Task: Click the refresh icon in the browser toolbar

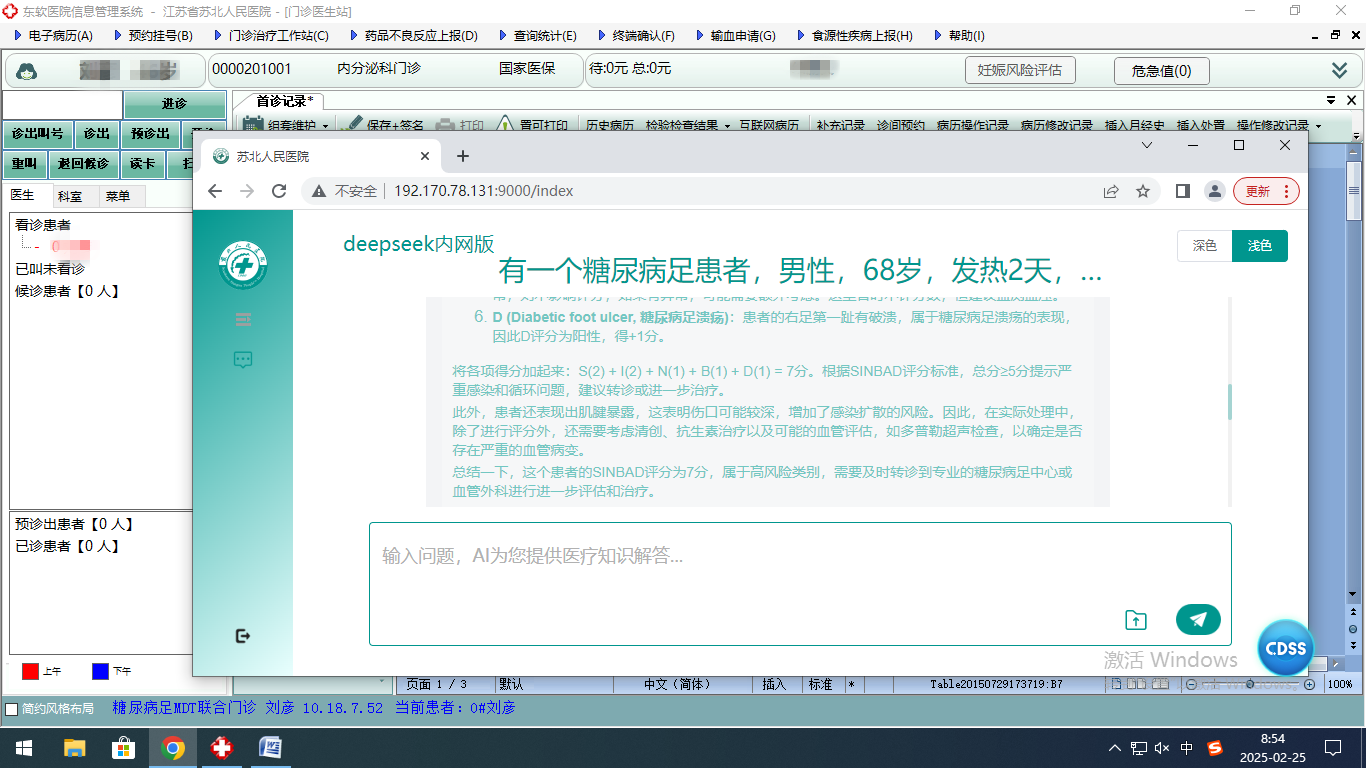Action: click(x=279, y=190)
